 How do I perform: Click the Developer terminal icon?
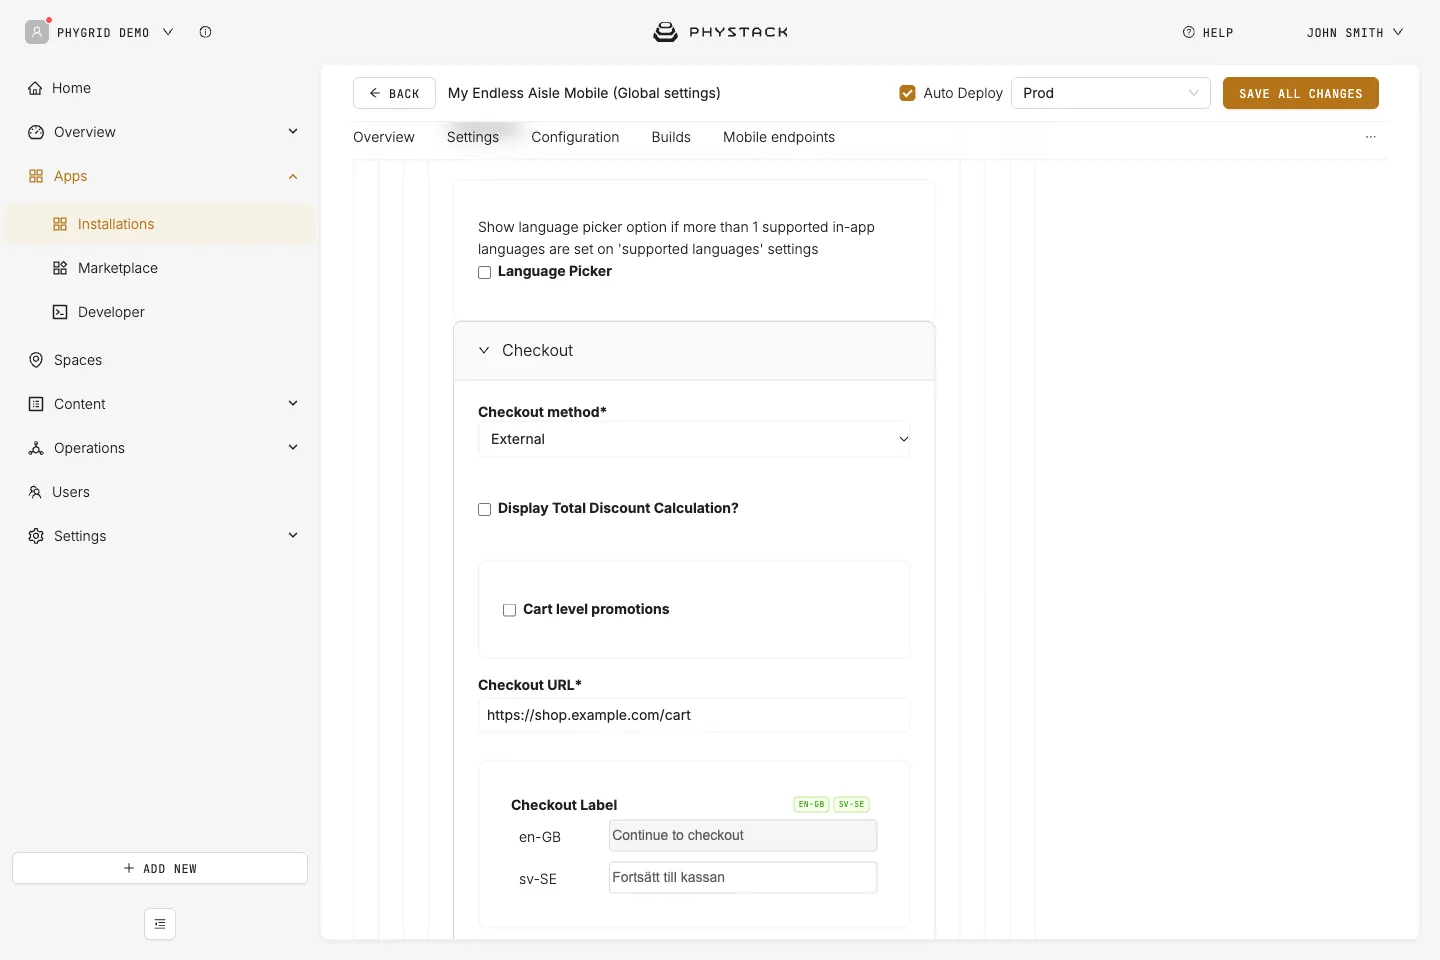coord(60,312)
